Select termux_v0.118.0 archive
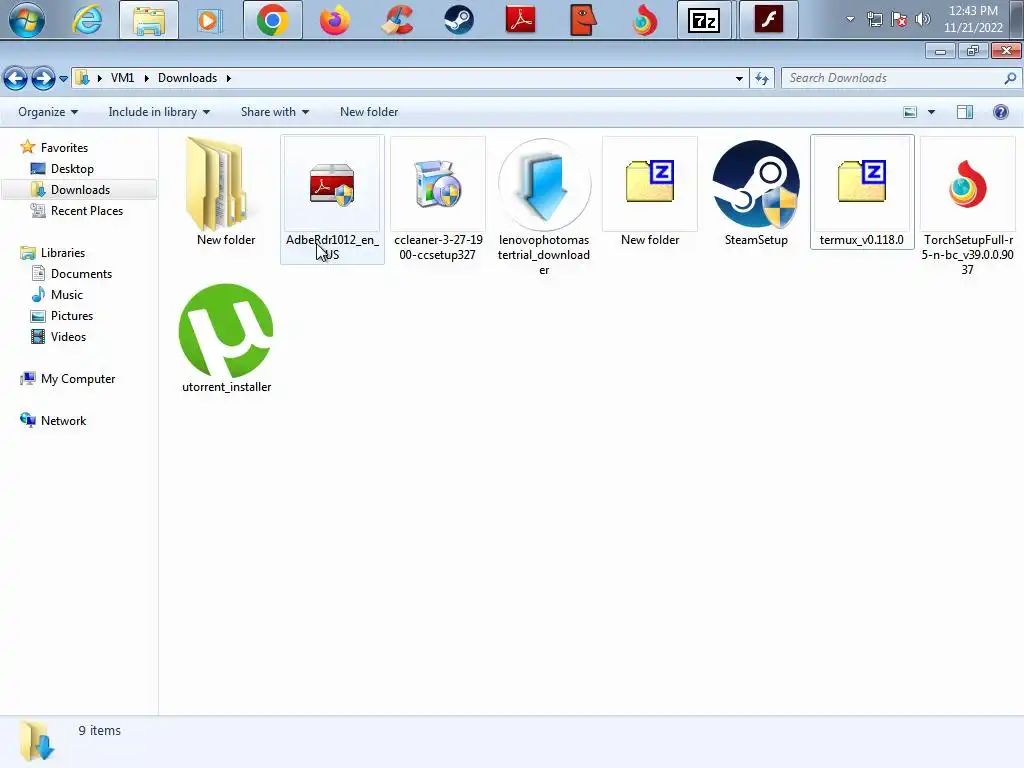The width and height of the screenshot is (1024, 768). click(x=862, y=191)
